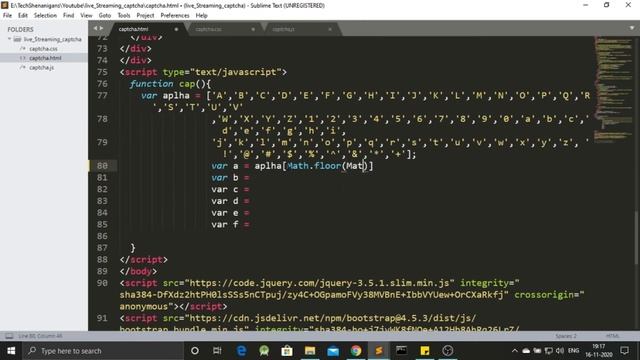The image size is (640, 360).
Task: Click the 'function' keyword on line 76
Action: tap(151, 84)
